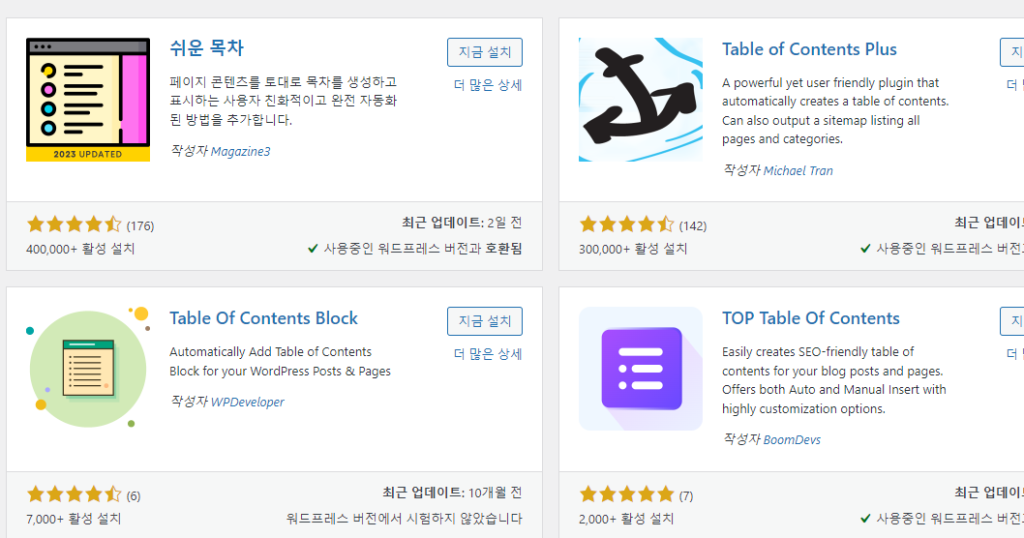Open the TOP Table Of Contents title link
Image resolution: width=1024 pixels, height=538 pixels.
[x=810, y=319]
